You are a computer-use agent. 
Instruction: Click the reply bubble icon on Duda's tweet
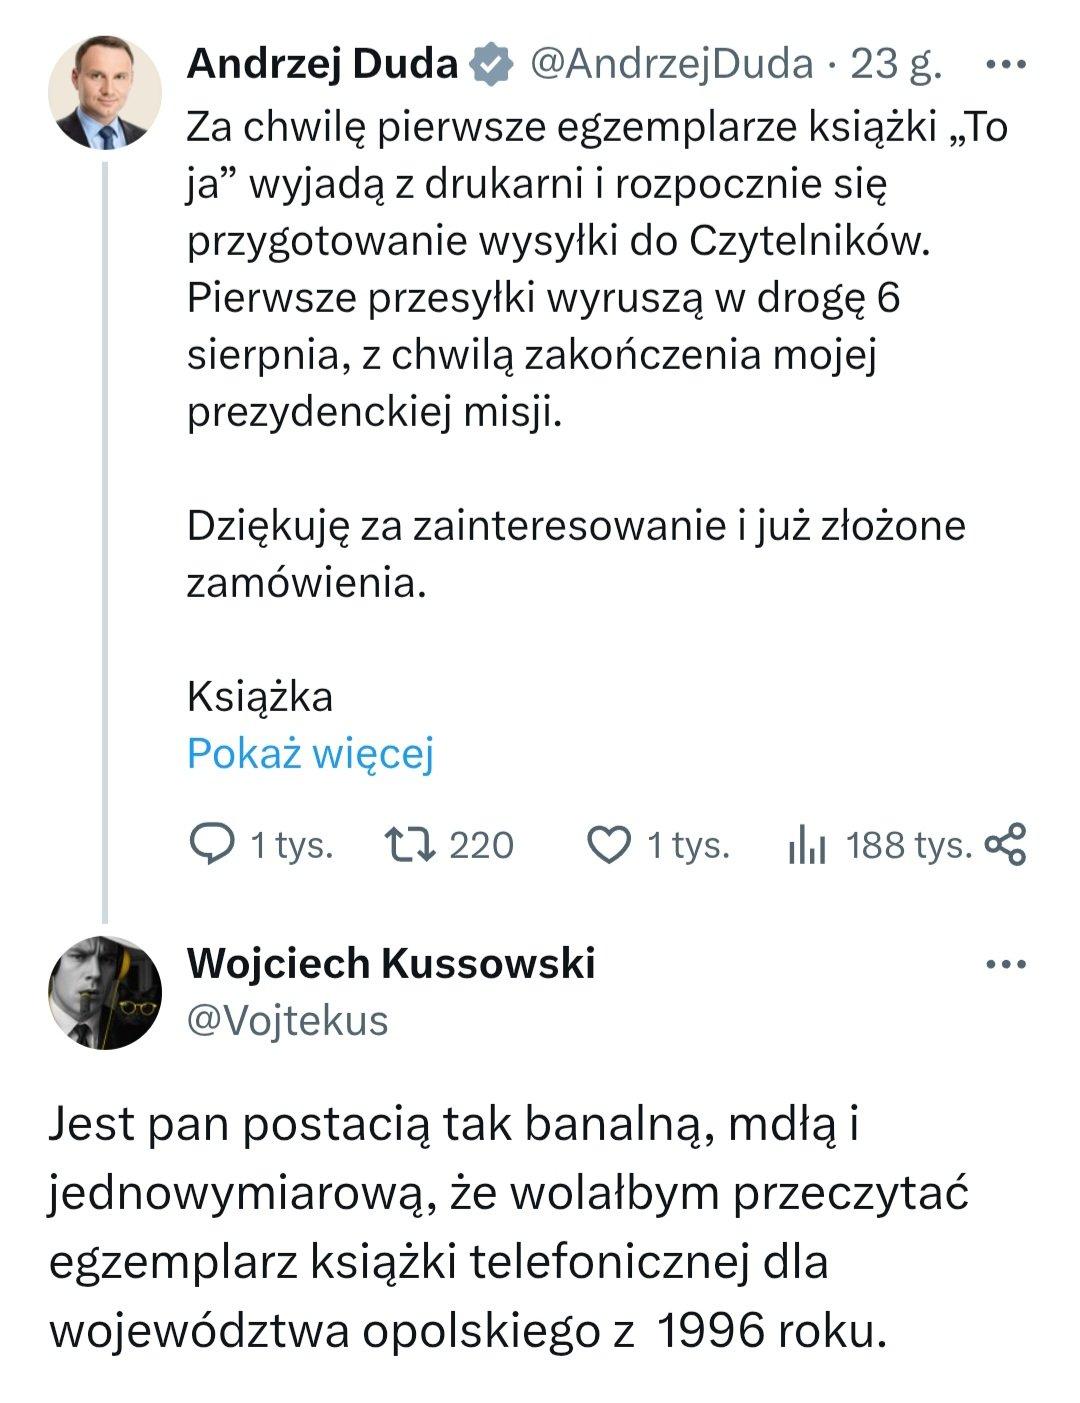coord(212,845)
